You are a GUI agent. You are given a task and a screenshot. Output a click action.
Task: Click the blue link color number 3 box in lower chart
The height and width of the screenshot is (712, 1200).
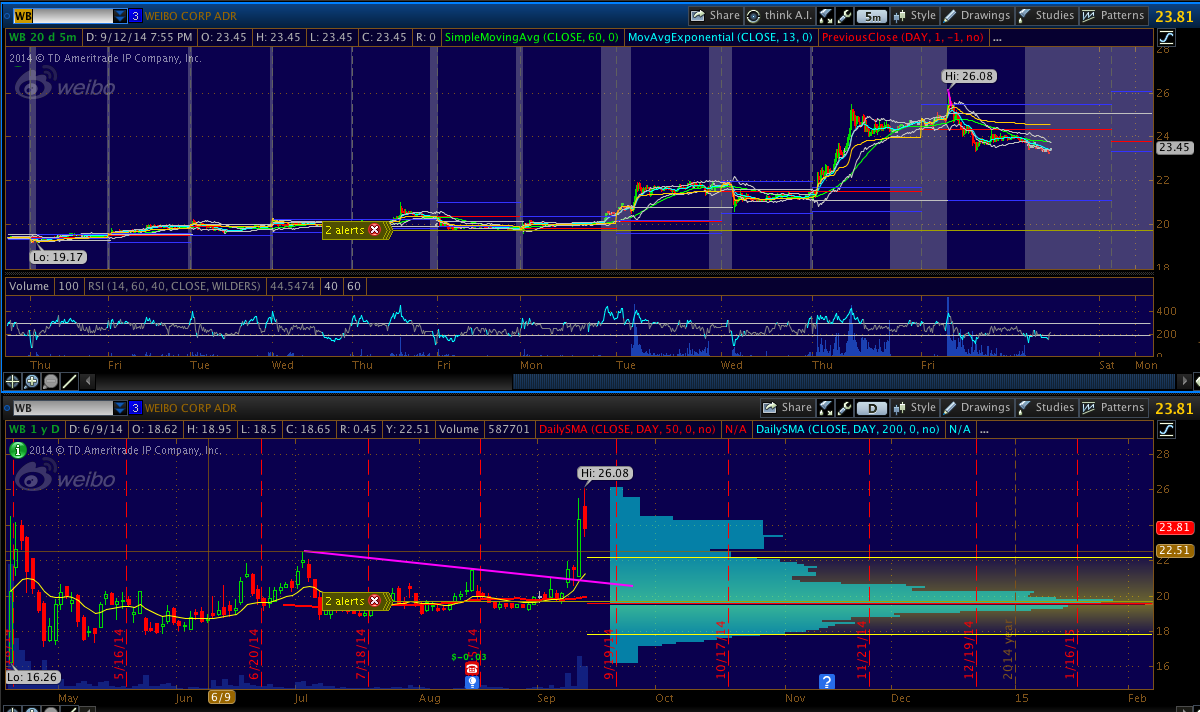(x=135, y=408)
